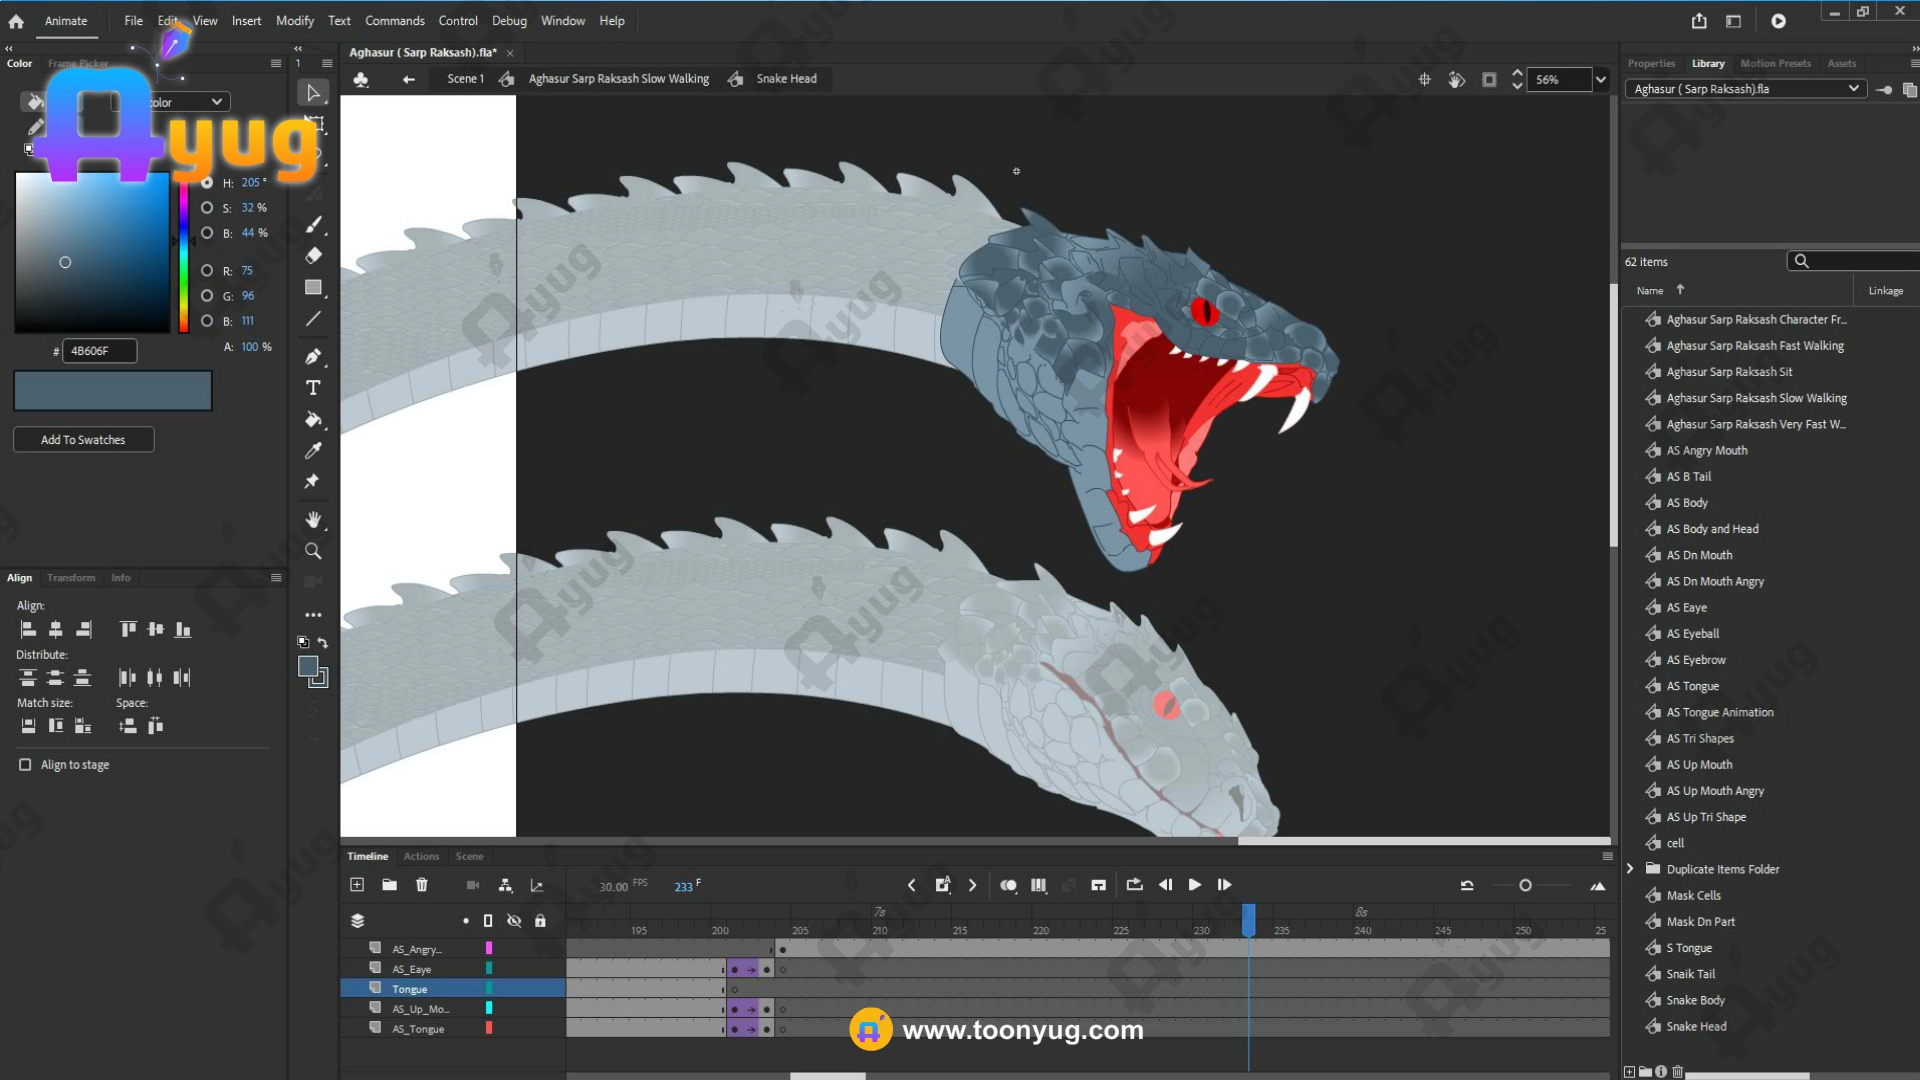
Task: Expand the Duplicate Items Folder
Action: pyautogui.click(x=1631, y=869)
